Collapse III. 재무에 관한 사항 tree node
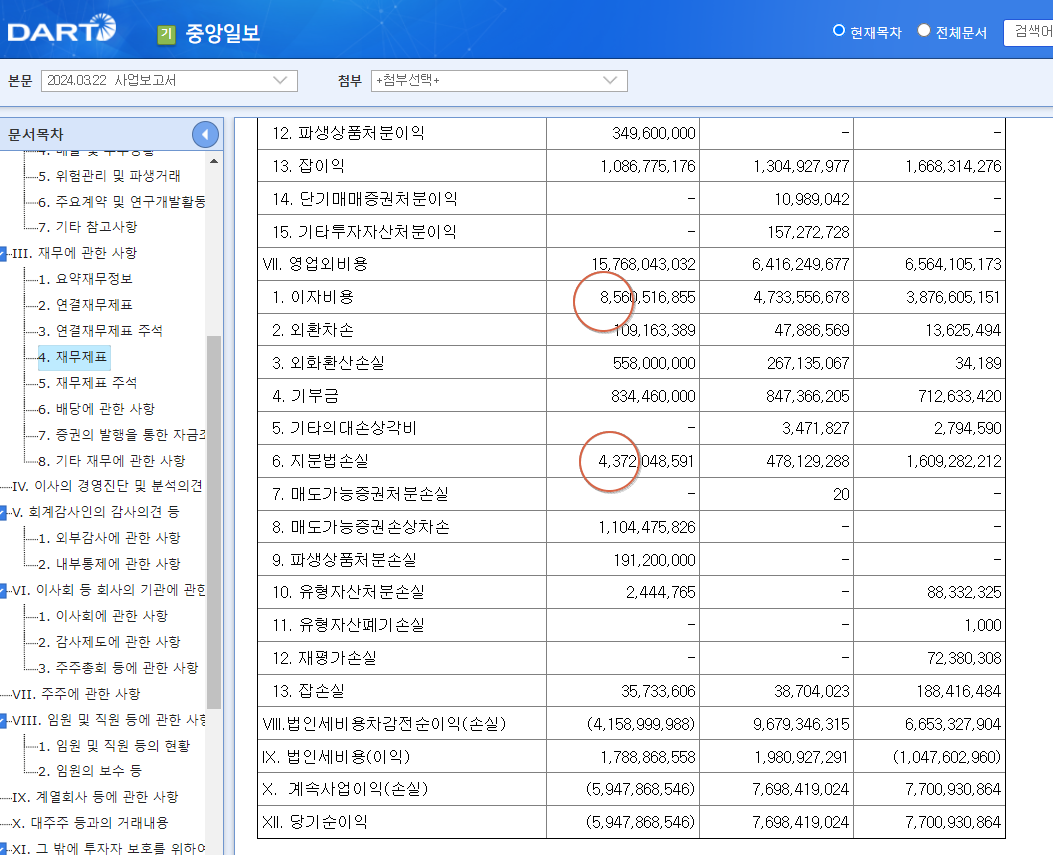 pos(3,253)
